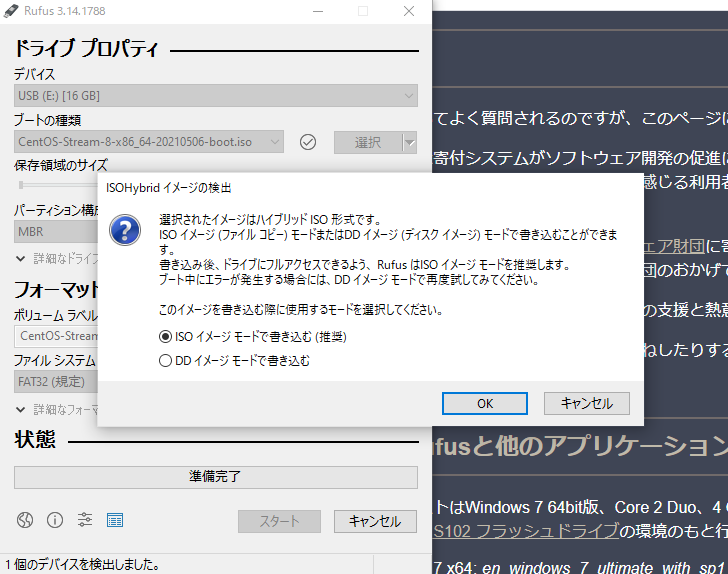Open the FAT32 file system dropdown
Viewport: 728px width, 574px height.
pos(56,382)
